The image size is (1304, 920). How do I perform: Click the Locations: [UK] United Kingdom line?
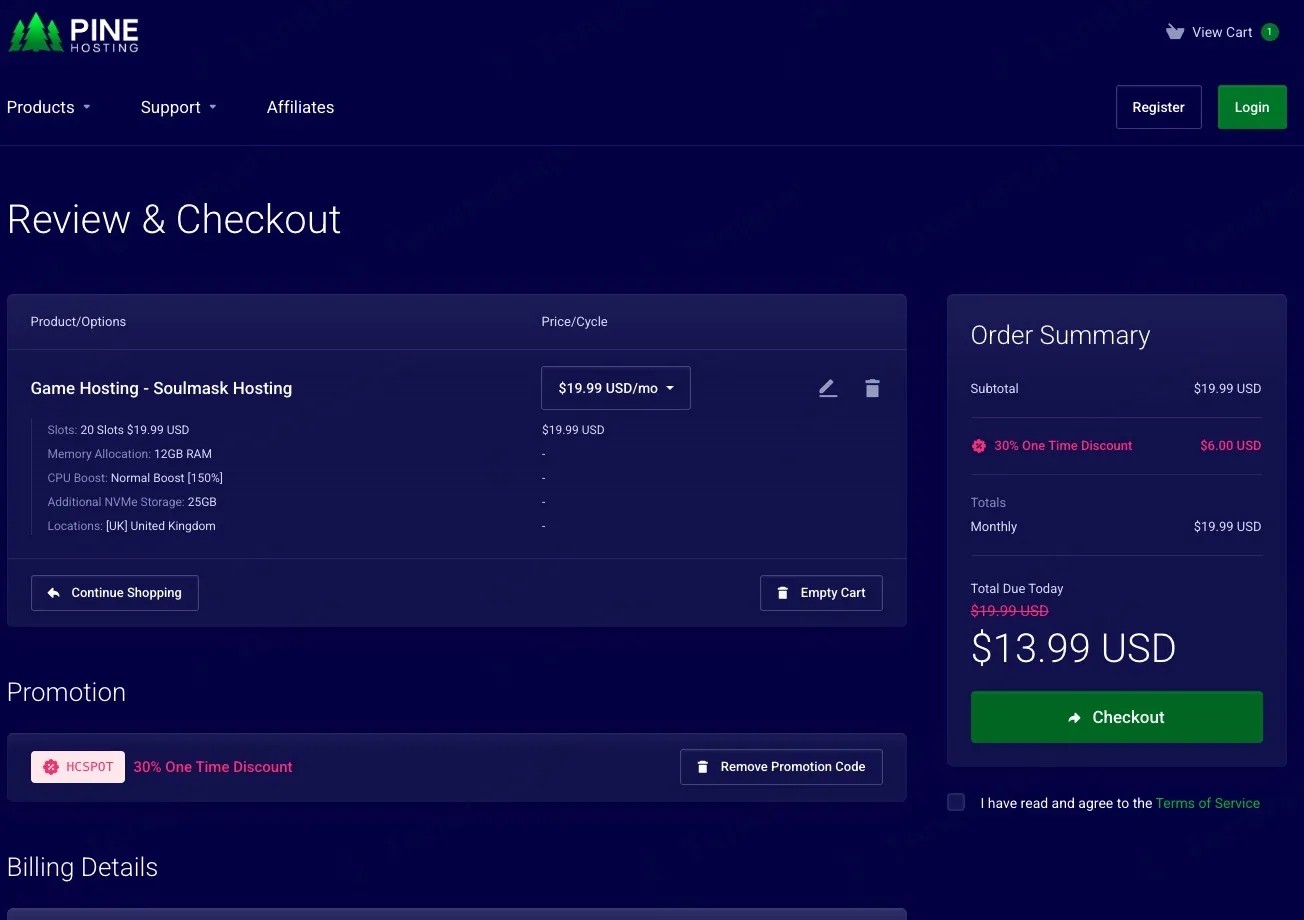pos(131,526)
